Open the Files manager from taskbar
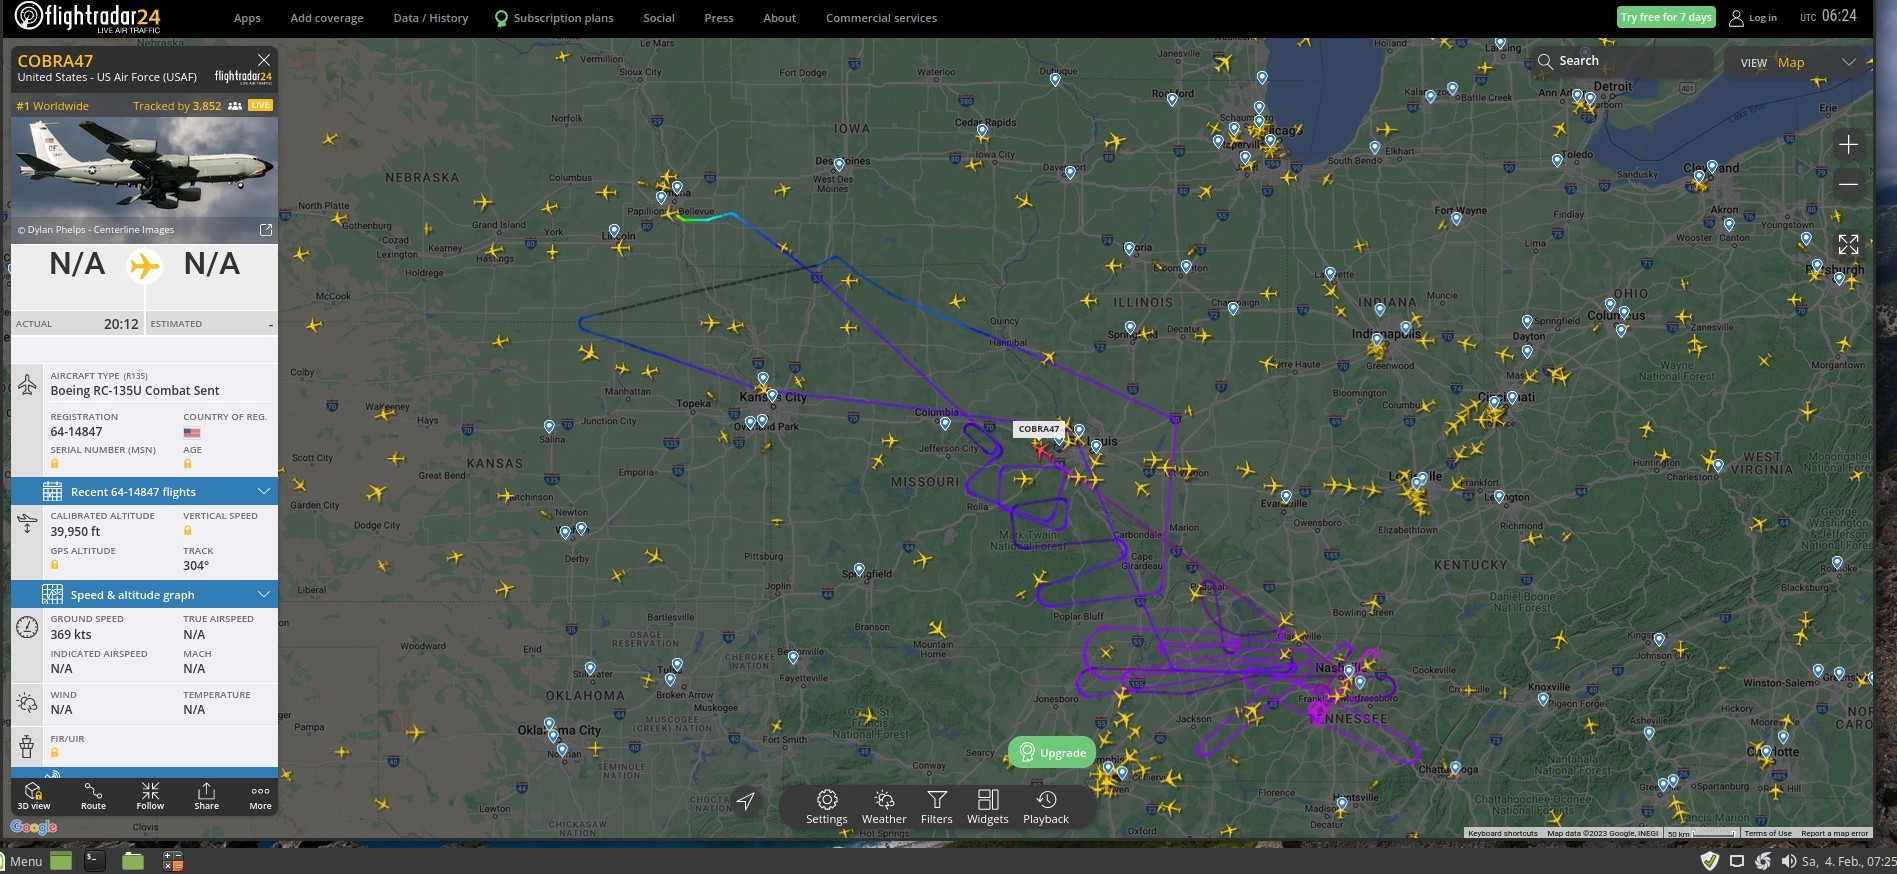The image size is (1897, 874). pos(133,860)
